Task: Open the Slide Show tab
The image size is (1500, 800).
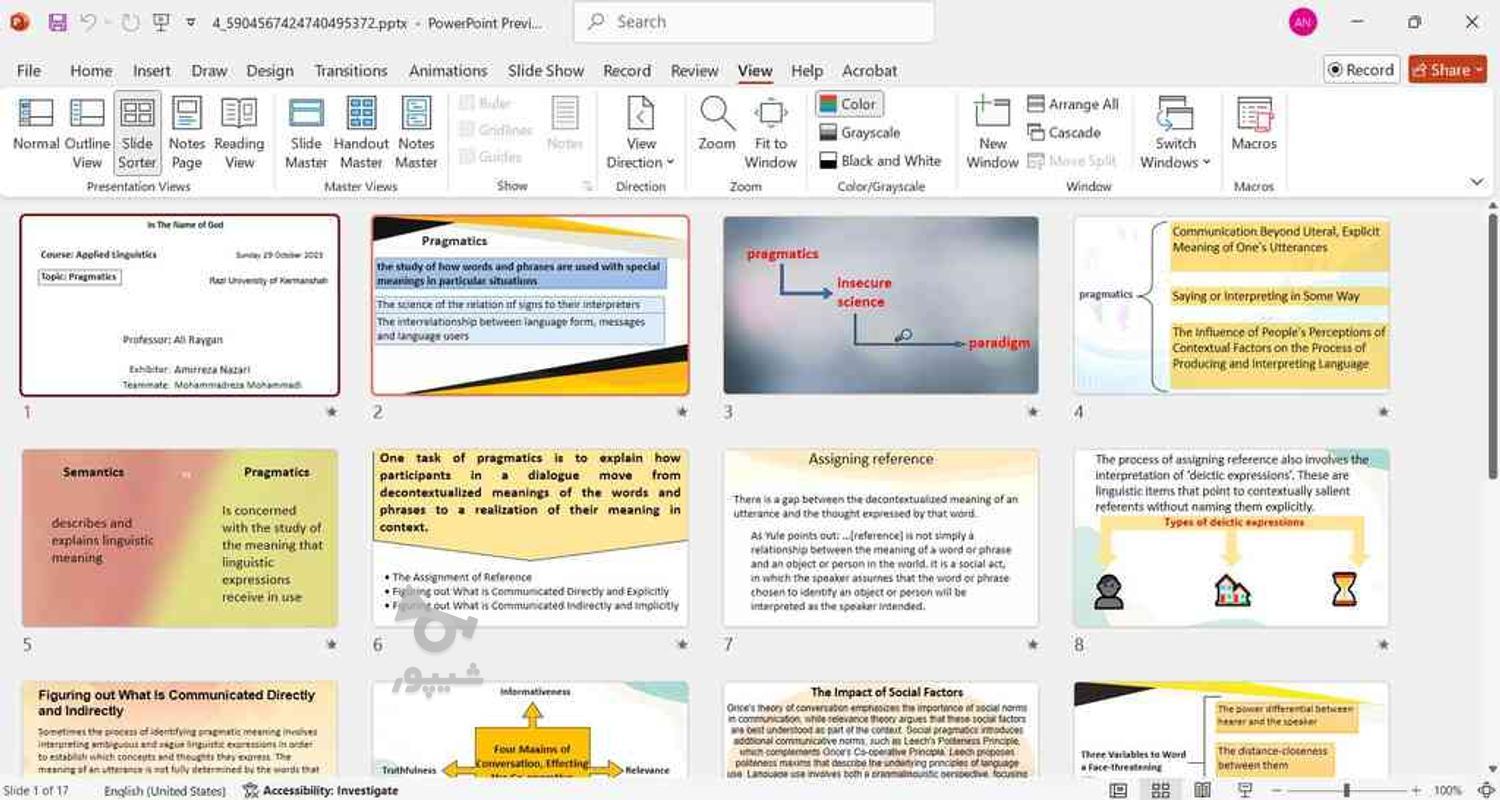Action: click(x=546, y=71)
